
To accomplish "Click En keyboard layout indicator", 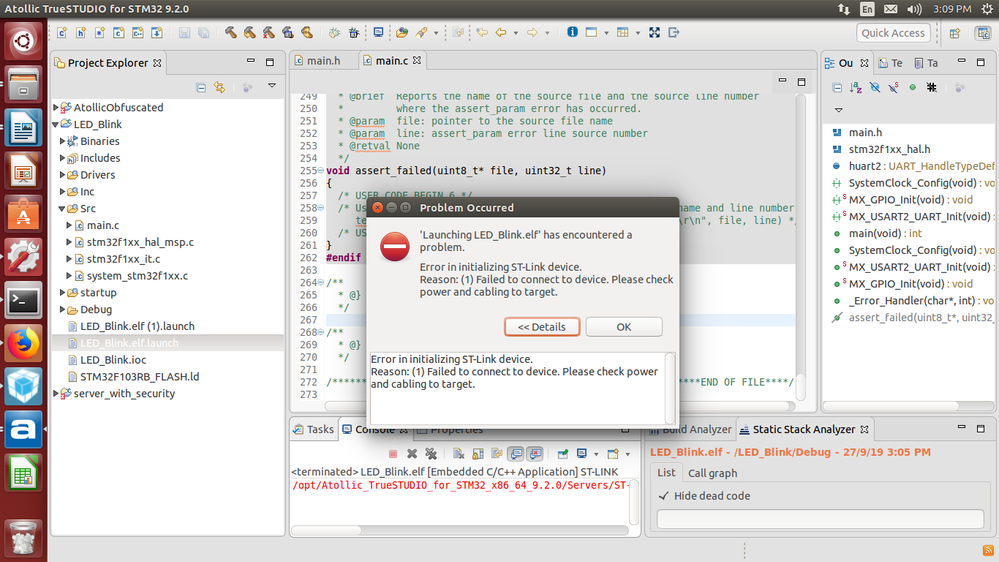I will (x=867, y=9).
